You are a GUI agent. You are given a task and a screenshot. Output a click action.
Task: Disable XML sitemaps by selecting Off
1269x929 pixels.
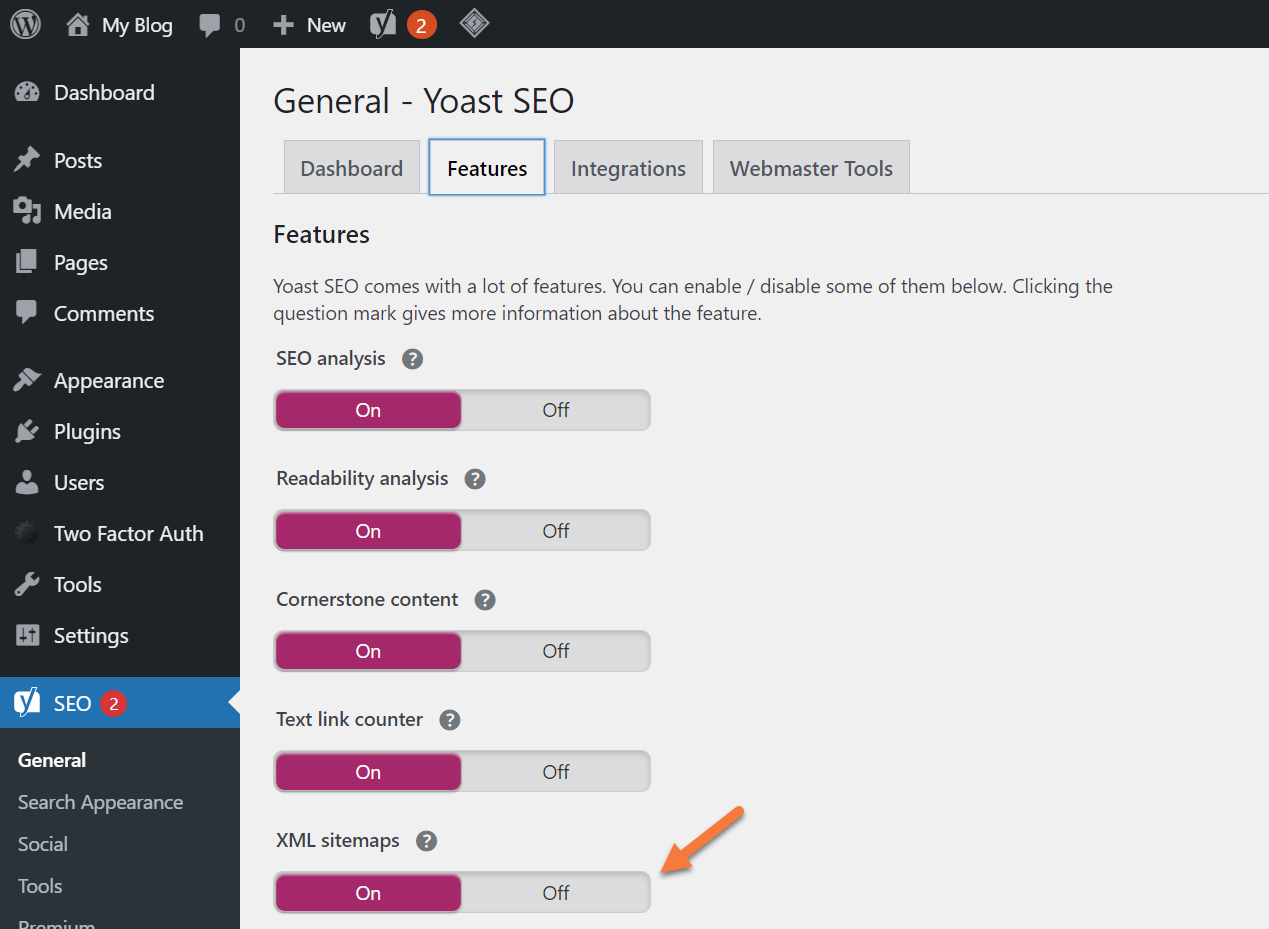pyautogui.click(x=555, y=893)
